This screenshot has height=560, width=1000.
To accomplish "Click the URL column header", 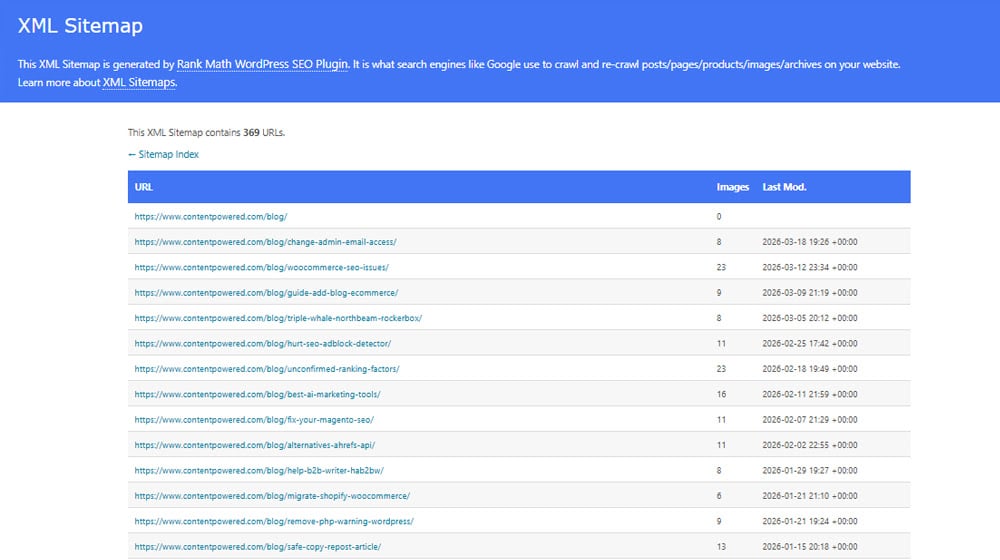I will pyautogui.click(x=143, y=187).
